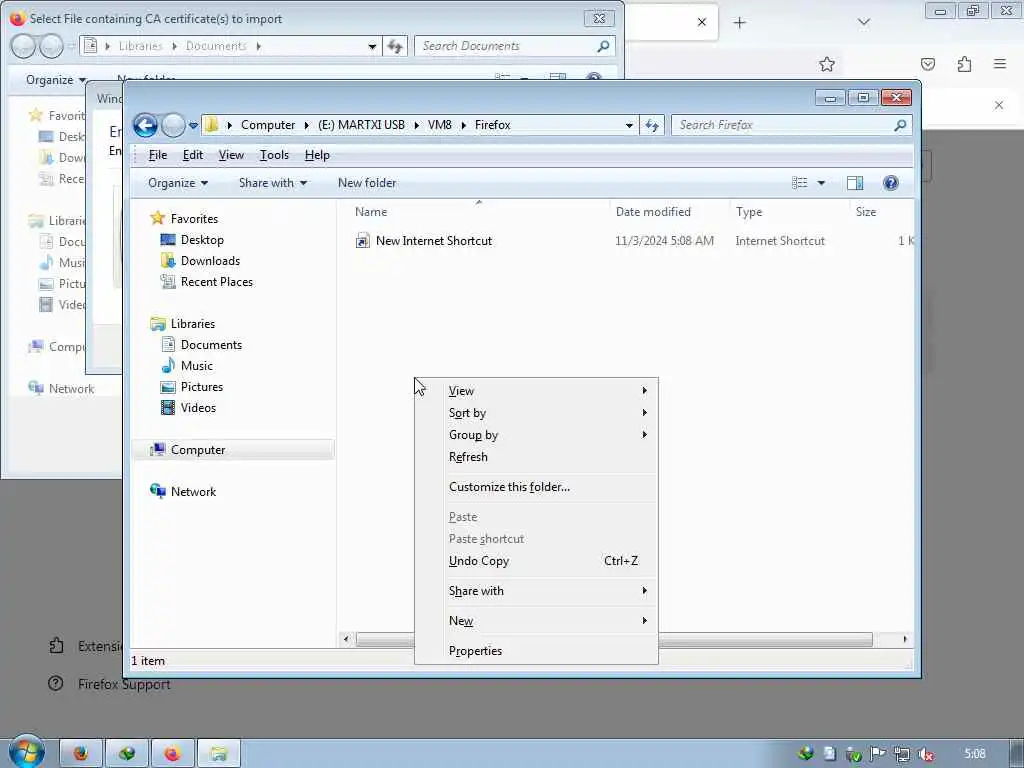This screenshot has height=768, width=1024.
Task: Click VM8 in the address breadcrumb
Action: (x=440, y=125)
